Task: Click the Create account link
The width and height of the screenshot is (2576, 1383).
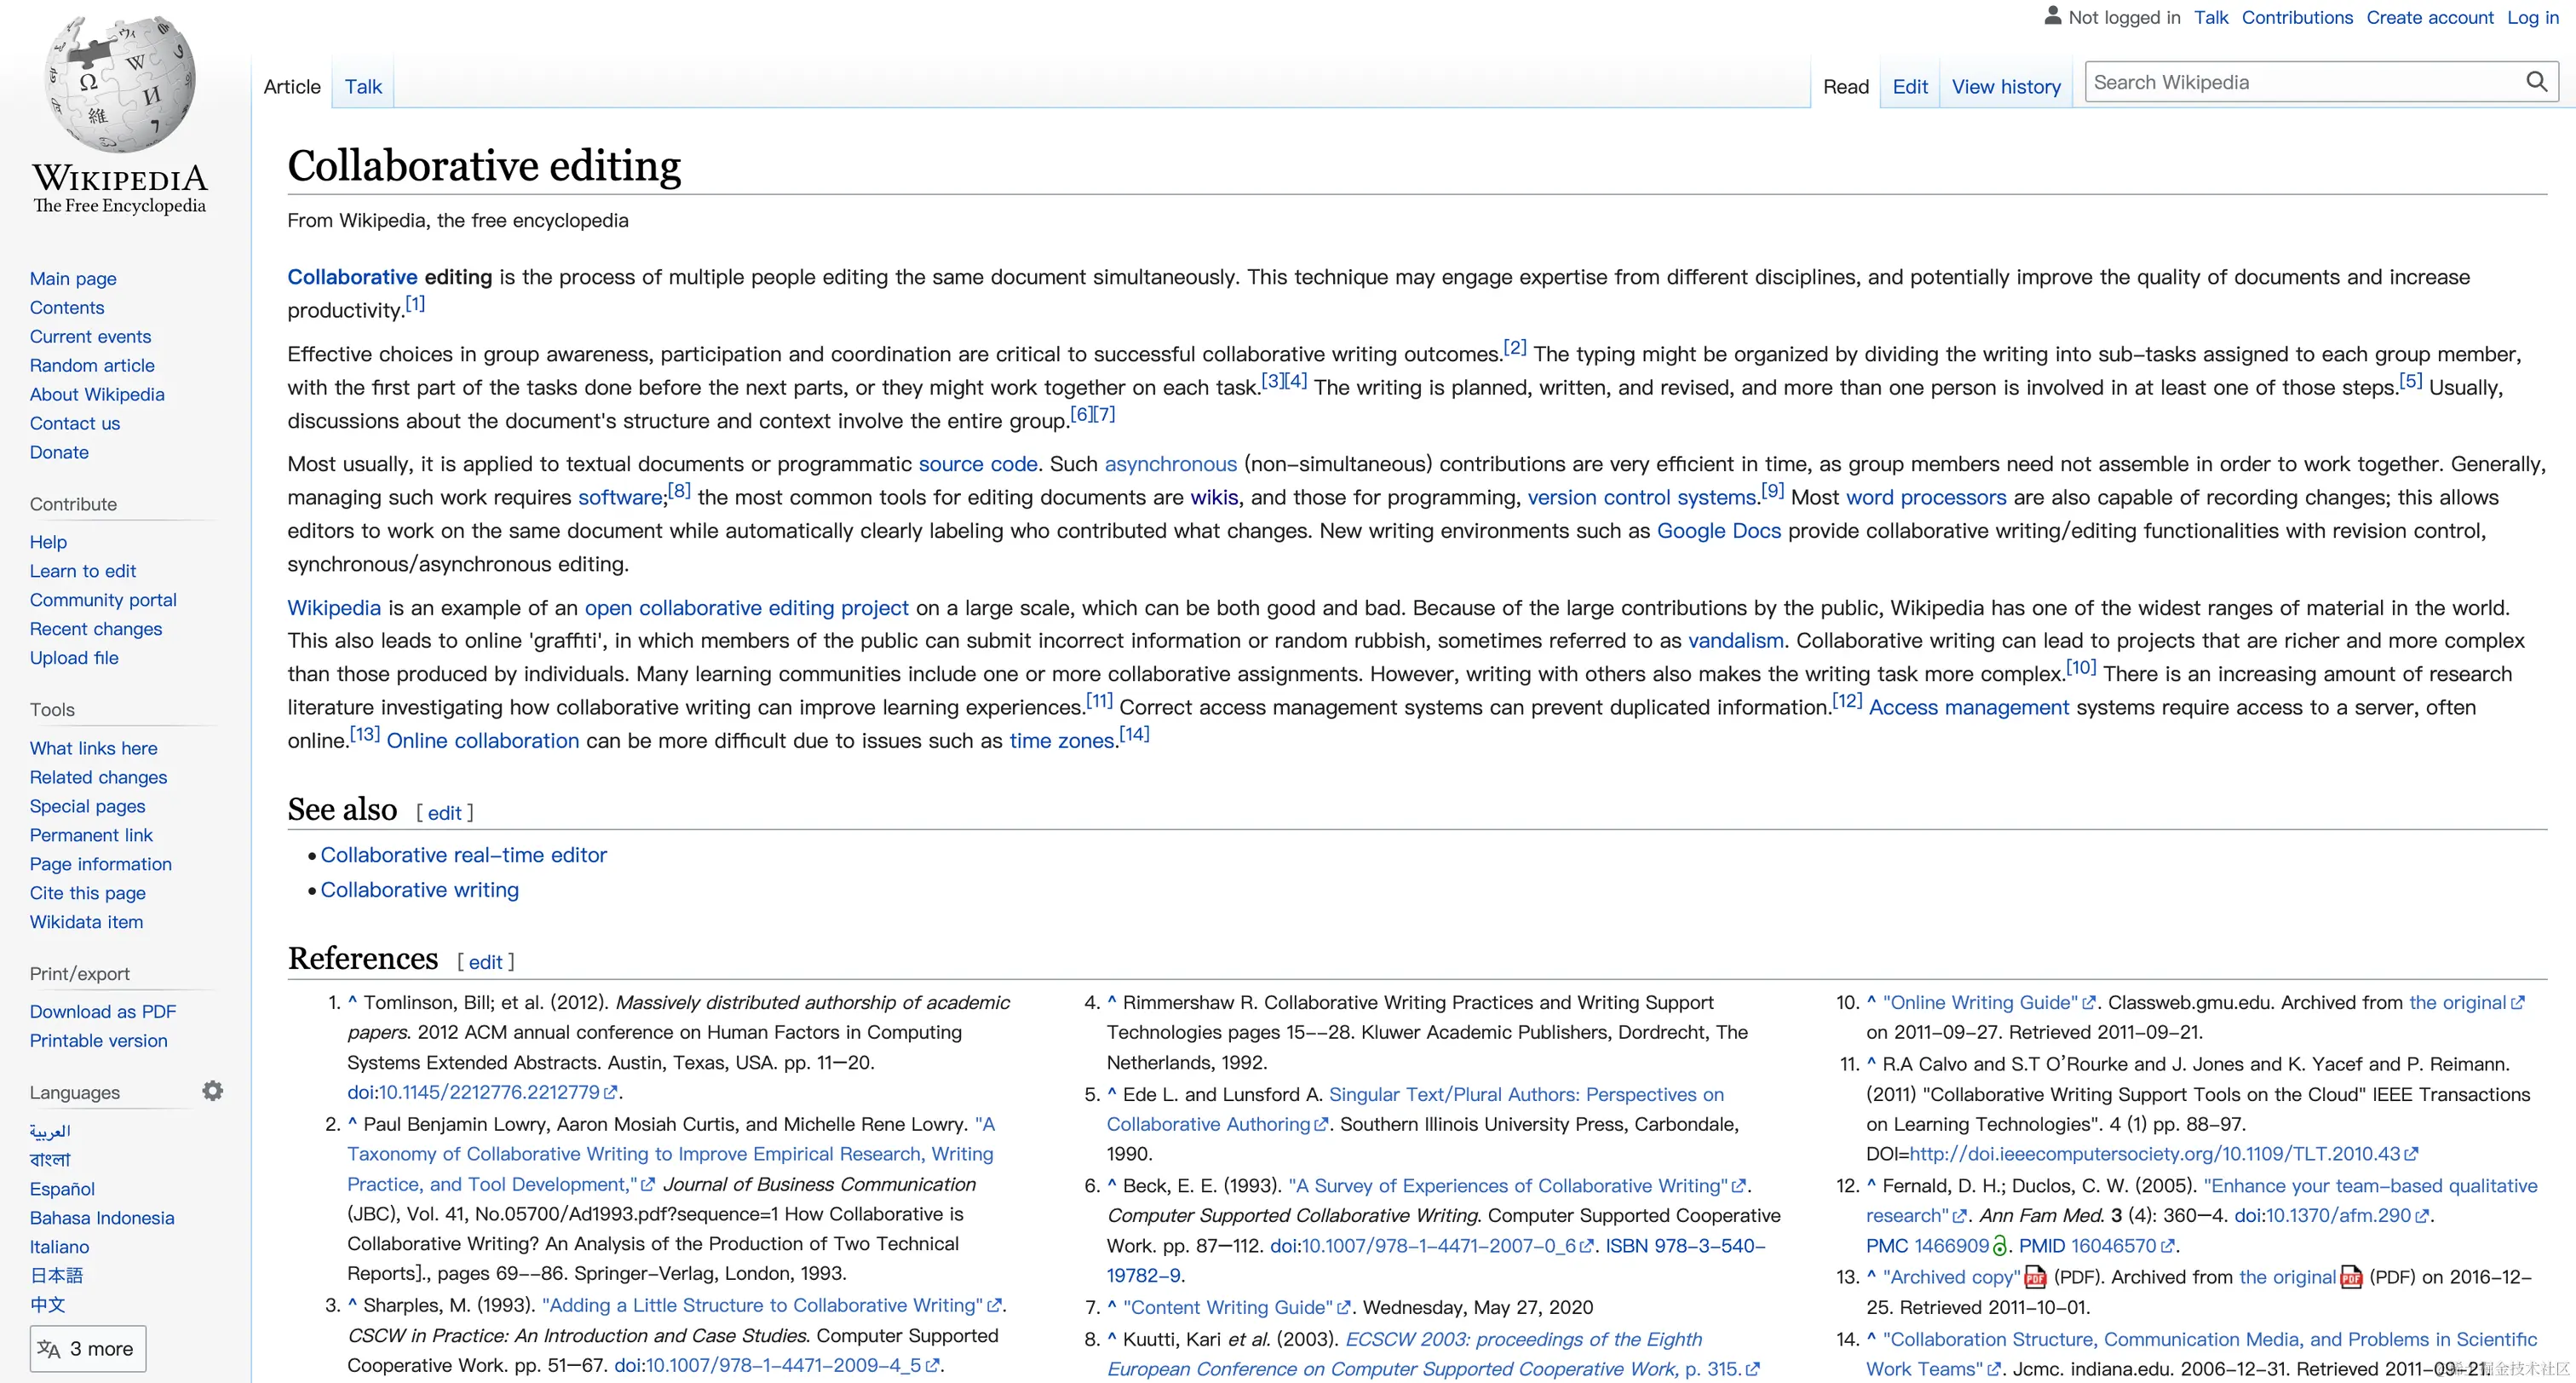Action: coord(2429,17)
